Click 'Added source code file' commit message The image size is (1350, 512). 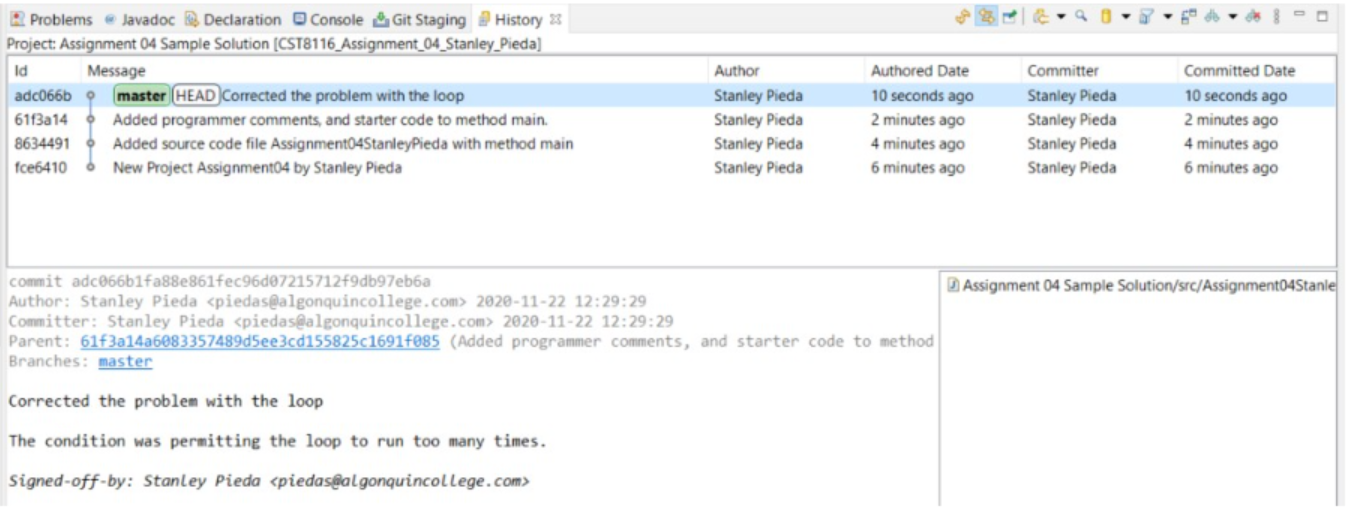coord(343,144)
